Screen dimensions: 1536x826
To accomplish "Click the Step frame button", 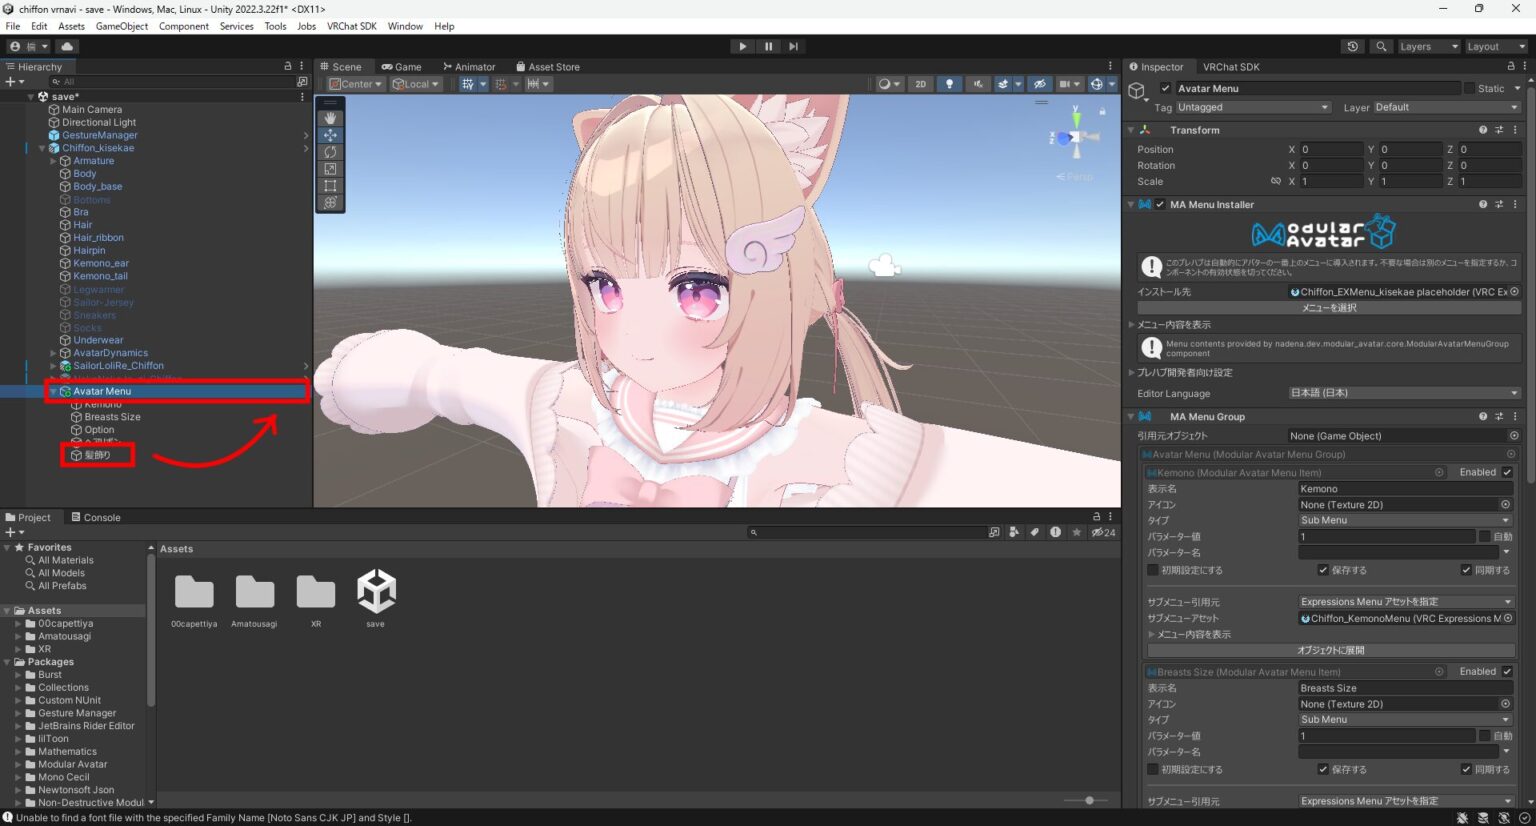I will point(793,46).
